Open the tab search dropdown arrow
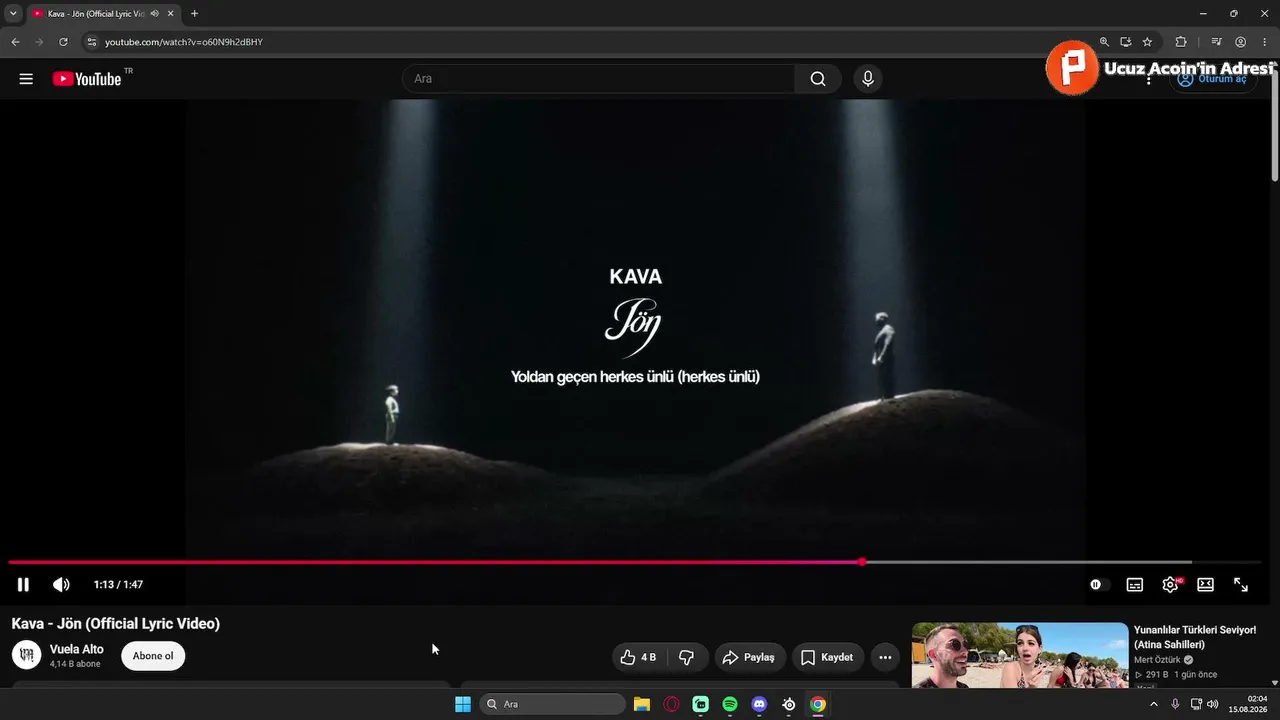This screenshot has width=1280, height=720. (x=13, y=14)
